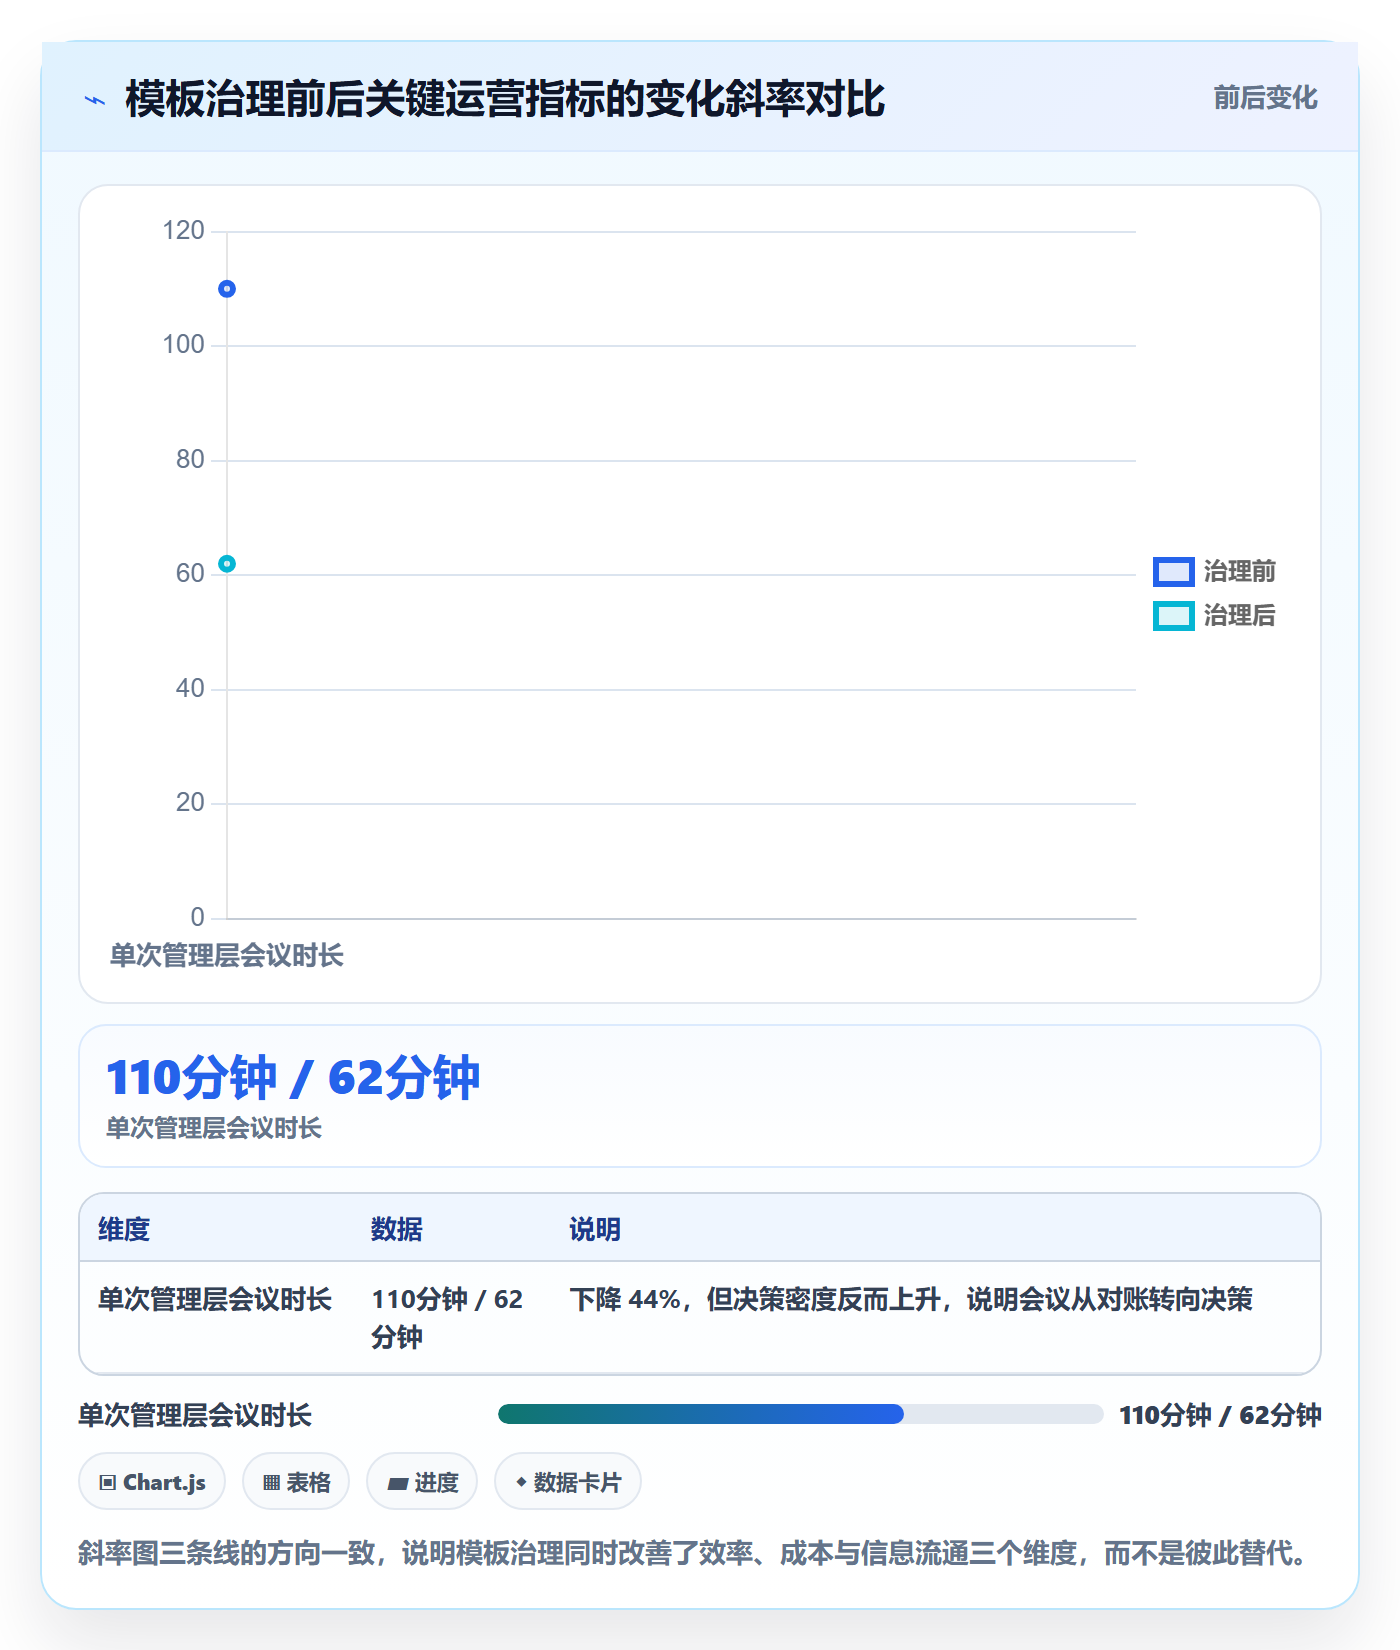Click the y-axis tick label 60

pyautogui.click(x=190, y=574)
